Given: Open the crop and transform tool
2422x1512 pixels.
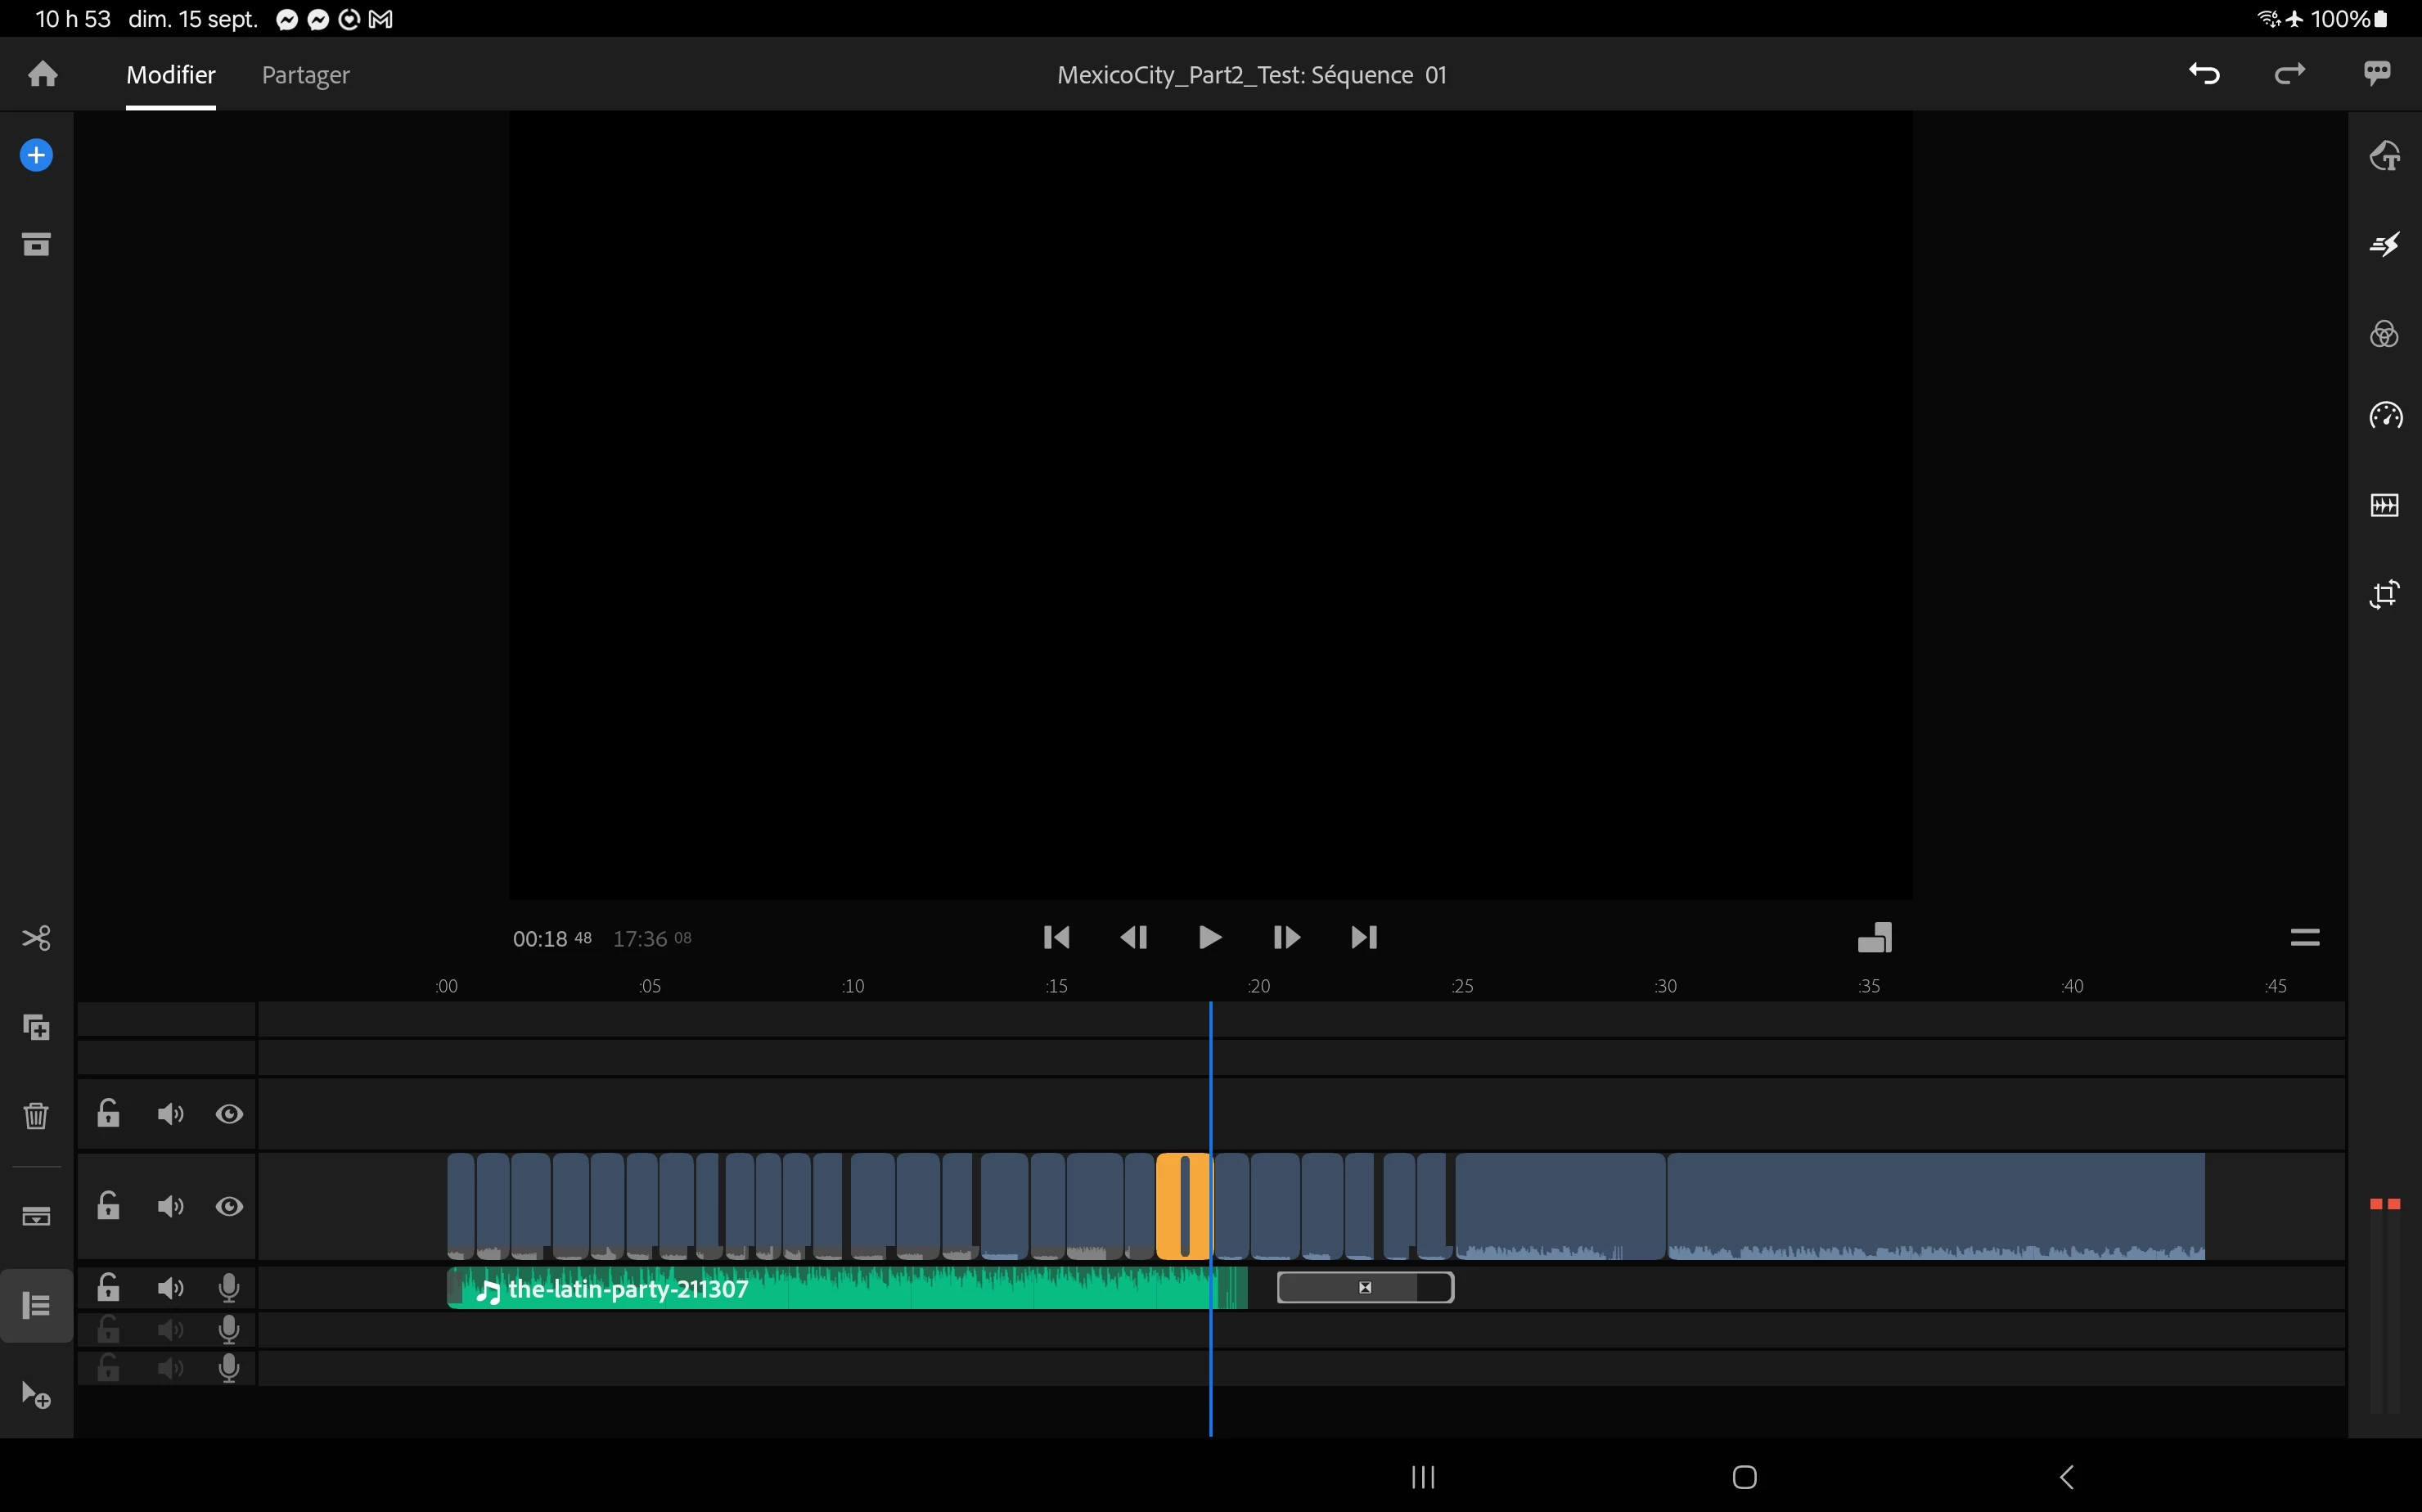Looking at the screenshot, I should 2384,594.
